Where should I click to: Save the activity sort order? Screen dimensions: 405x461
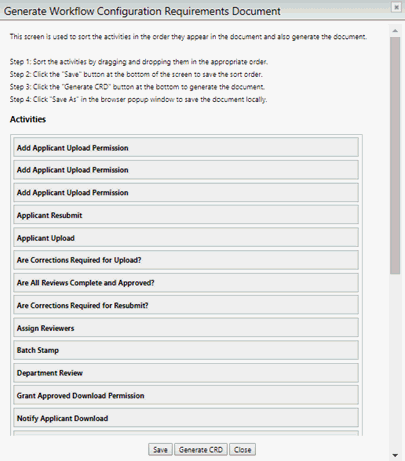[x=160, y=449]
